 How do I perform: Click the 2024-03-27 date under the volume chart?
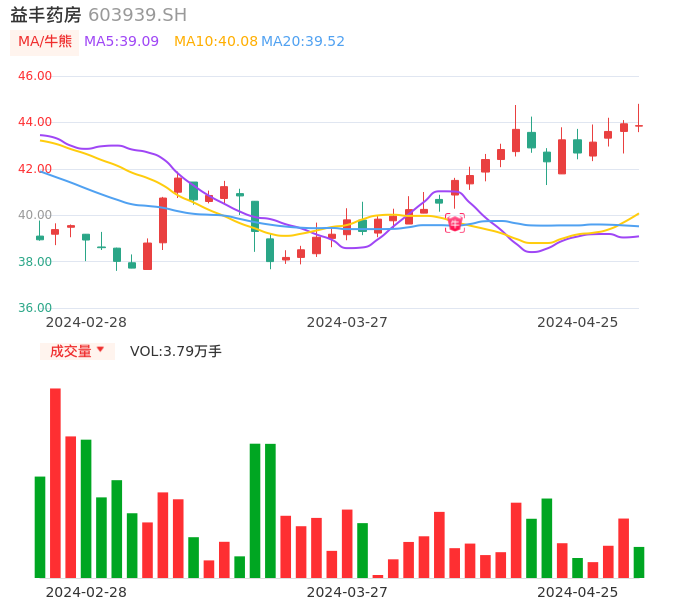click(347, 592)
